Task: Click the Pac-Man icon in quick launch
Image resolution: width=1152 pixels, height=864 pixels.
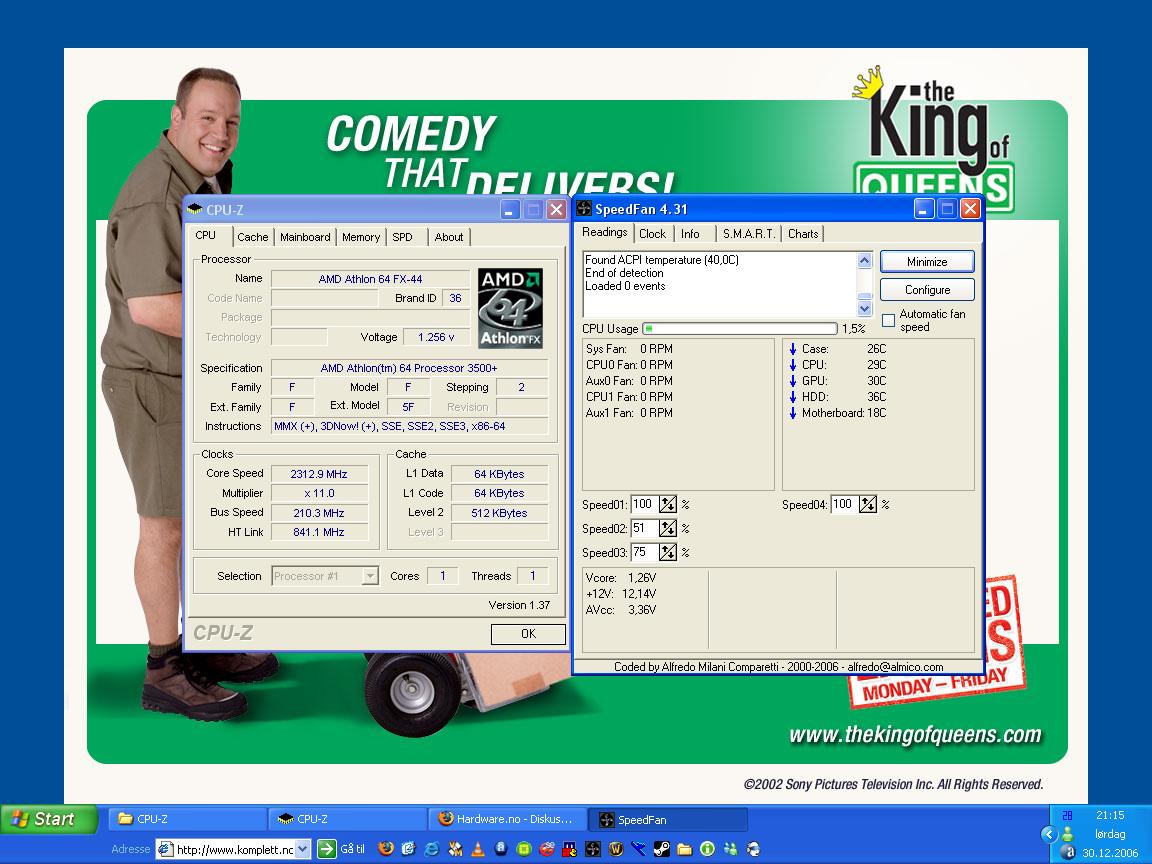Action: pos(569,849)
